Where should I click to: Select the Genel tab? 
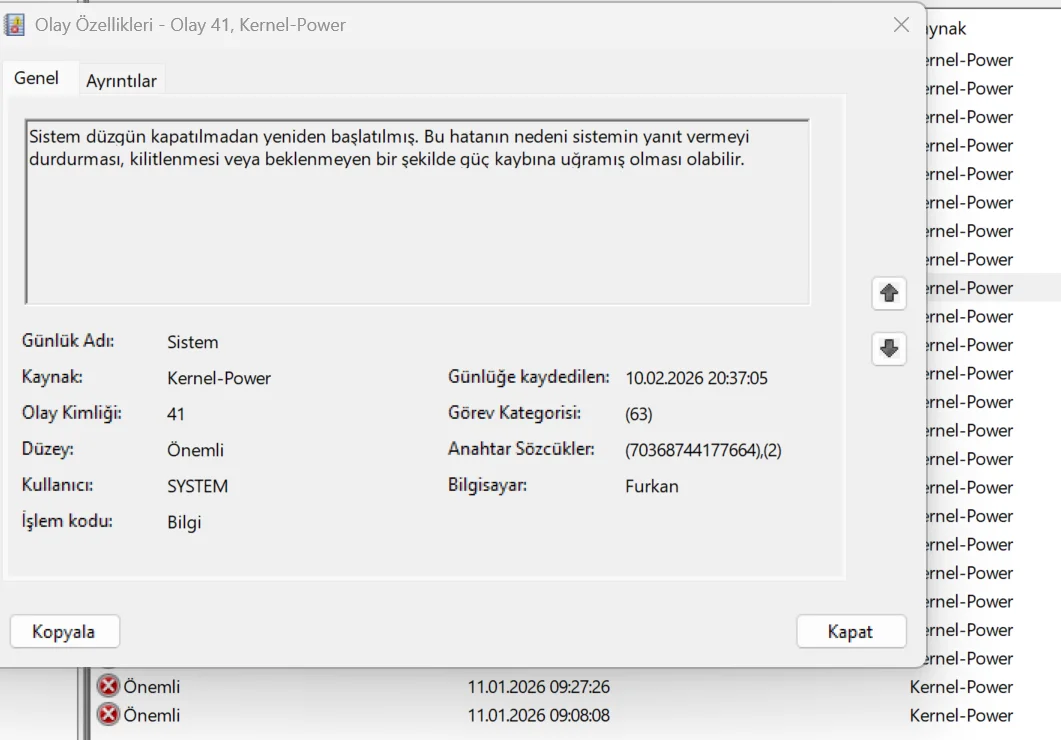37,78
